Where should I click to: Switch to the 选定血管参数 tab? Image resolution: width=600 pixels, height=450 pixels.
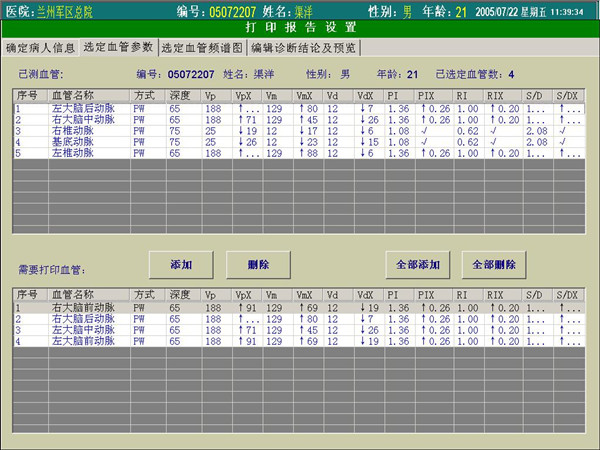(x=118, y=47)
